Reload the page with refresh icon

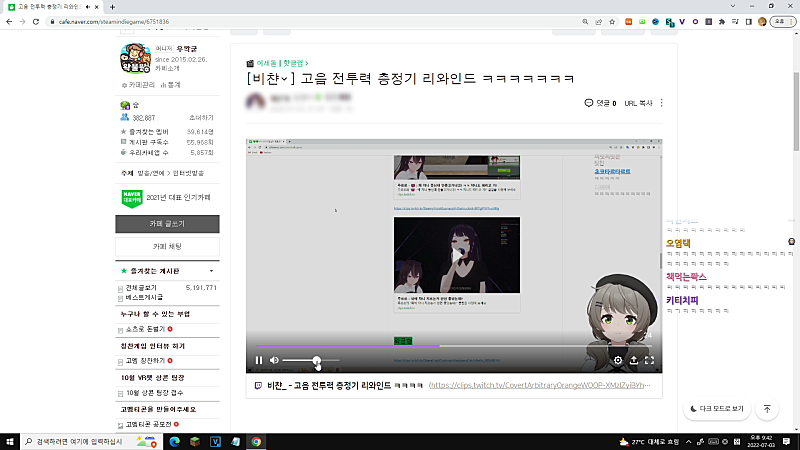pyautogui.click(x=36, y=22)
